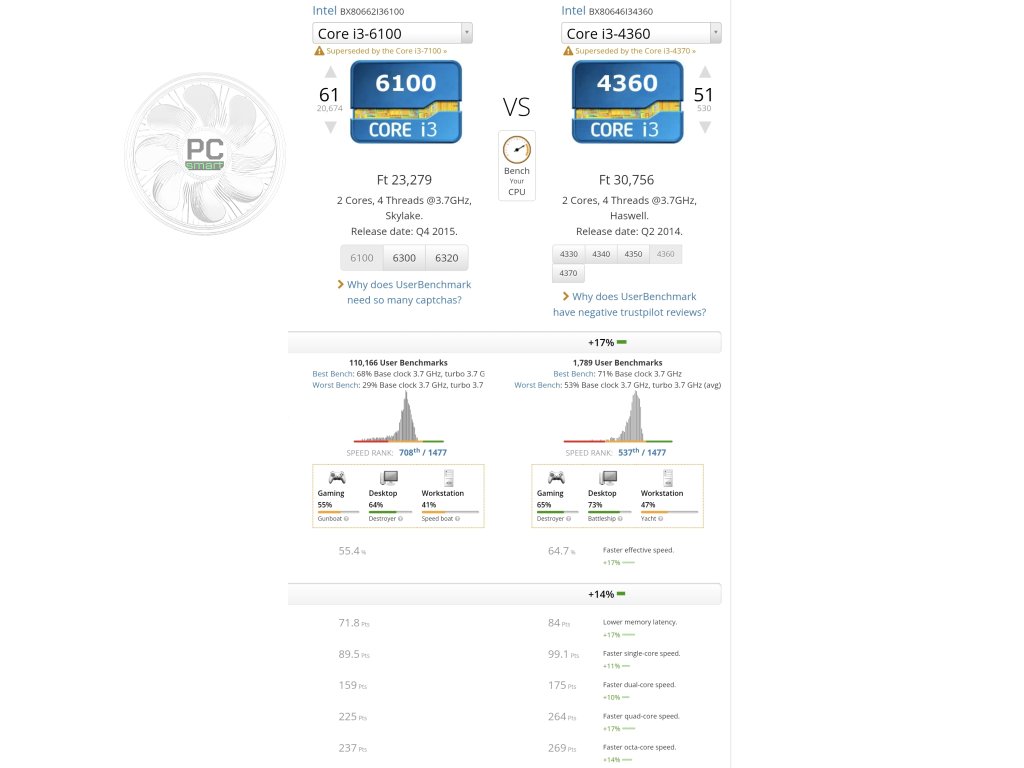Click the 269 Pts octa-core score
Image resolution: width=1024 pixels, height=768 pixels.
click(x=562, y=748)
